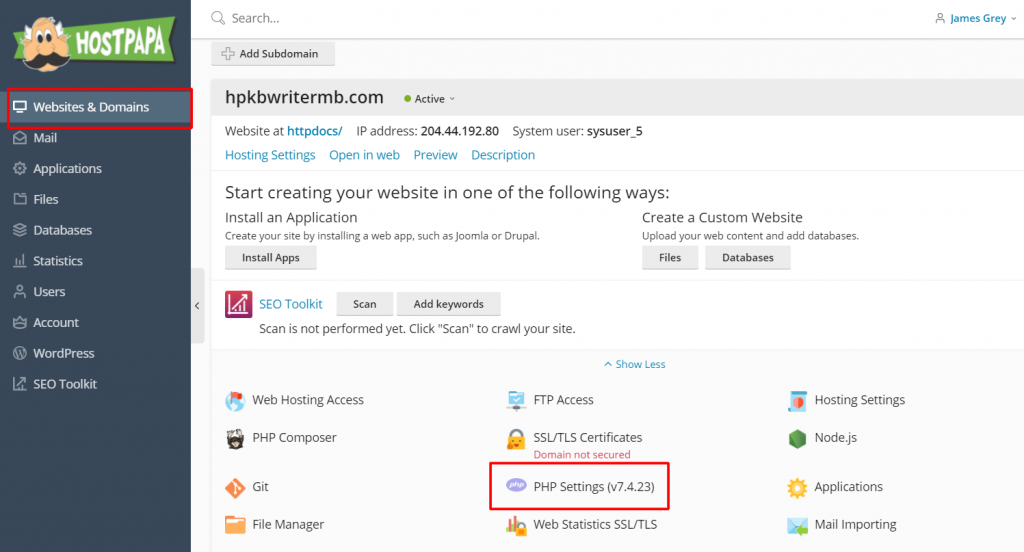
Task: Click the Install Apps button
Action: pyautogui.click(x=271, y=257)
